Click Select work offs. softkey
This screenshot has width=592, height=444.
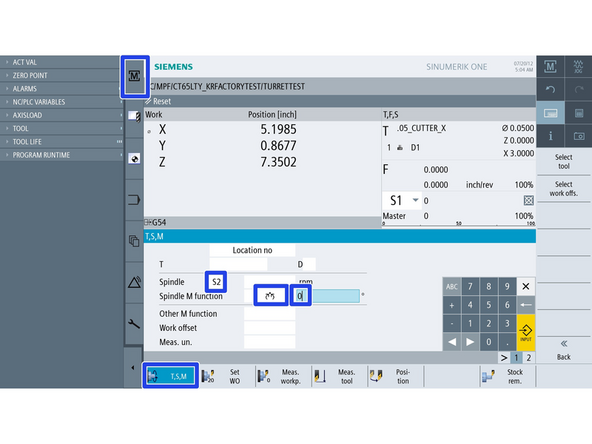click(564, 189)
